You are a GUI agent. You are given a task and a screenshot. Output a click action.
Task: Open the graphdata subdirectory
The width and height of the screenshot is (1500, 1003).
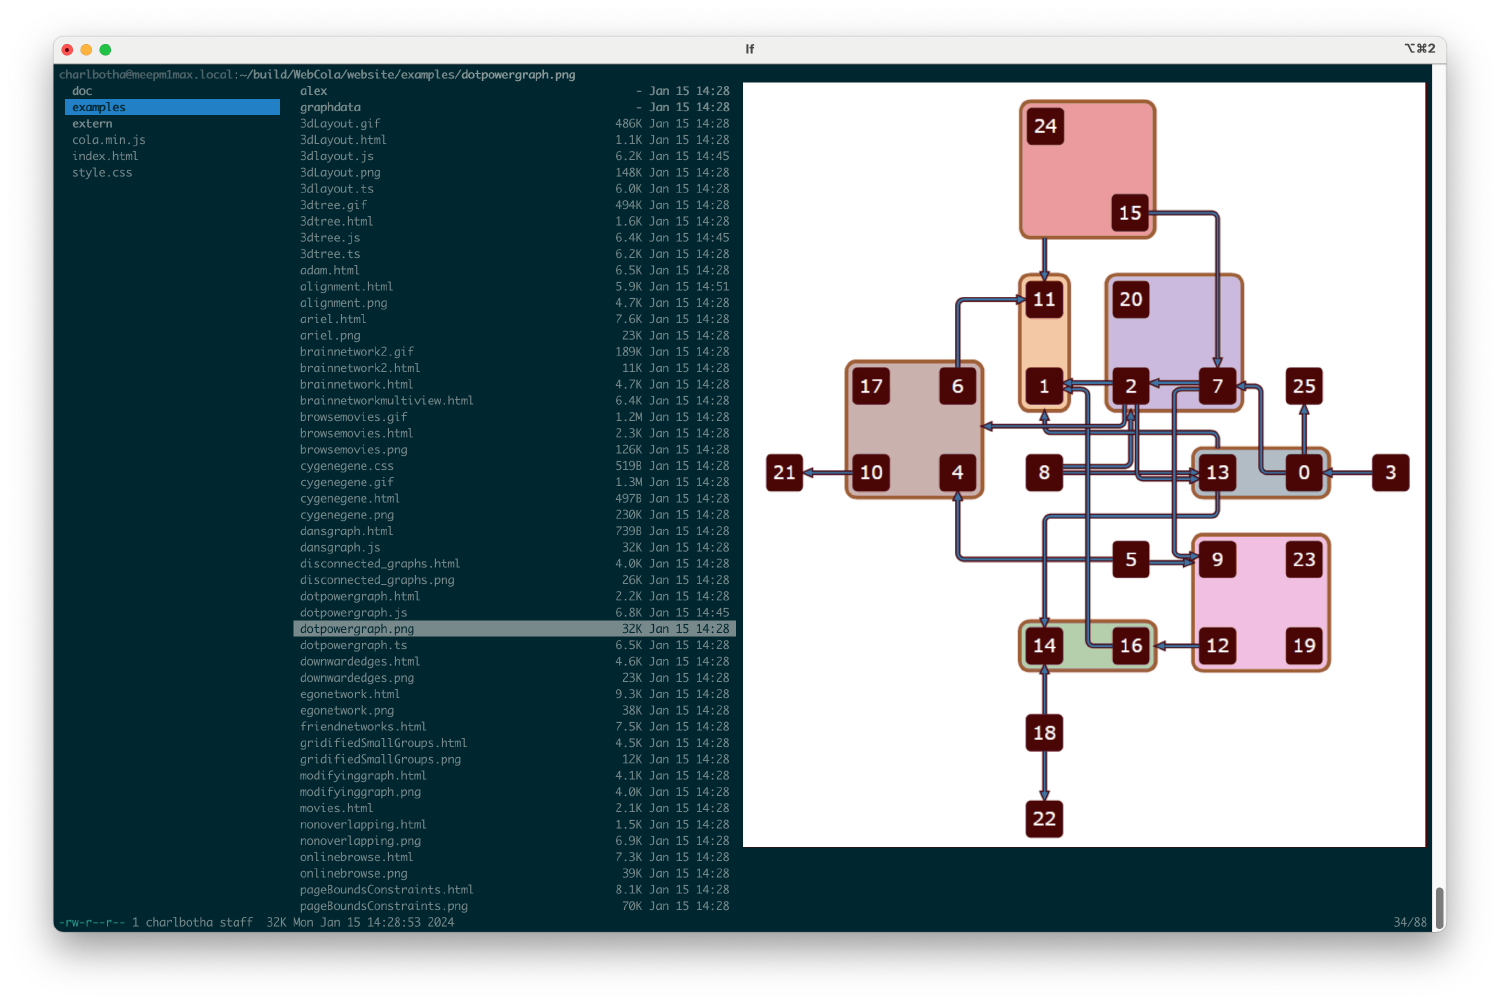(x=332, y=106)
